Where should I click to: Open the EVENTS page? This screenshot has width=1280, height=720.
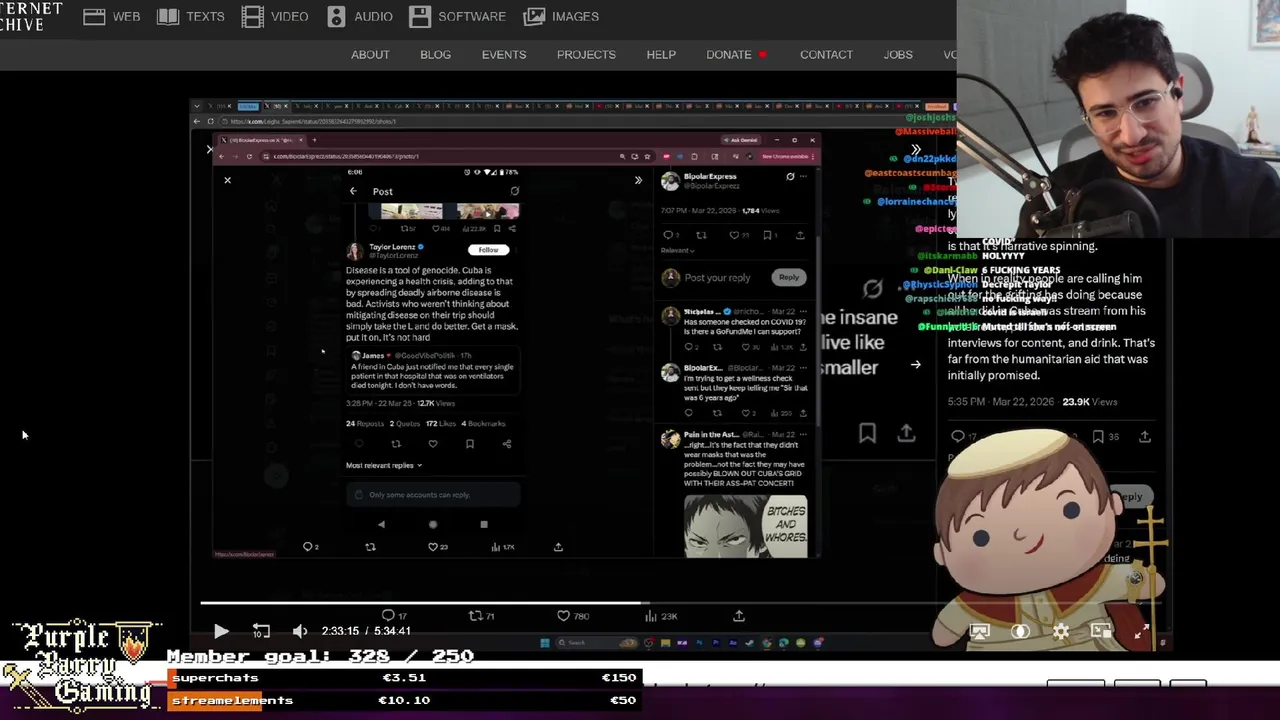[x=504, y=55]
